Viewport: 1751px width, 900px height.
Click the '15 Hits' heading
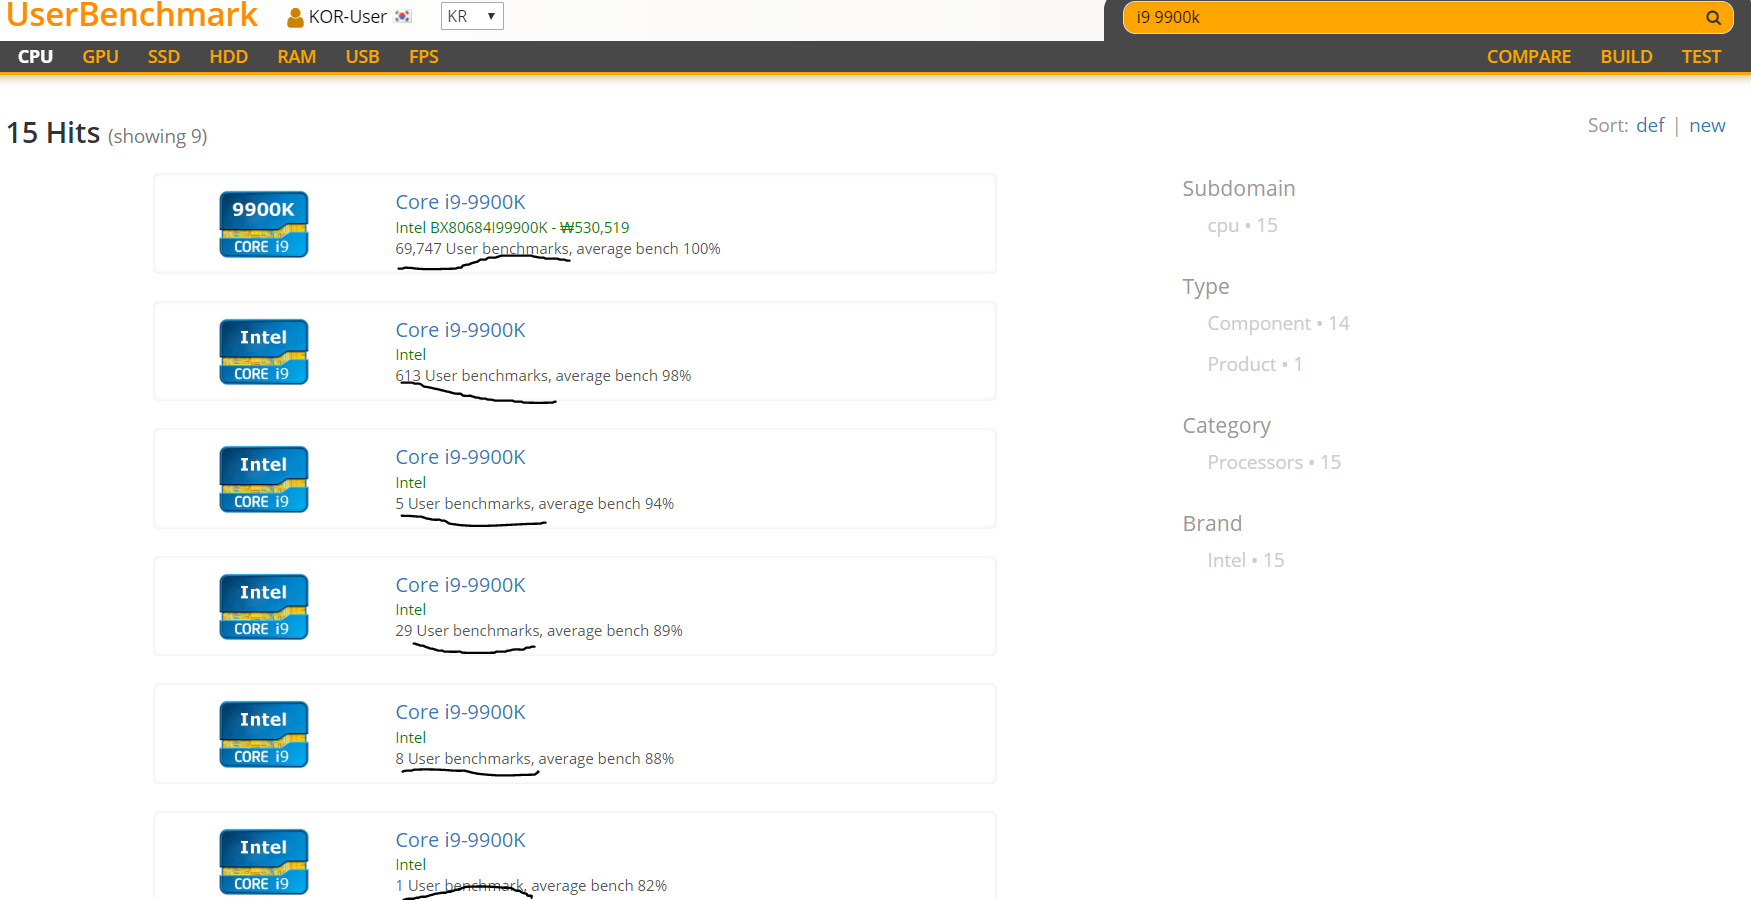(x=53, y=133)
